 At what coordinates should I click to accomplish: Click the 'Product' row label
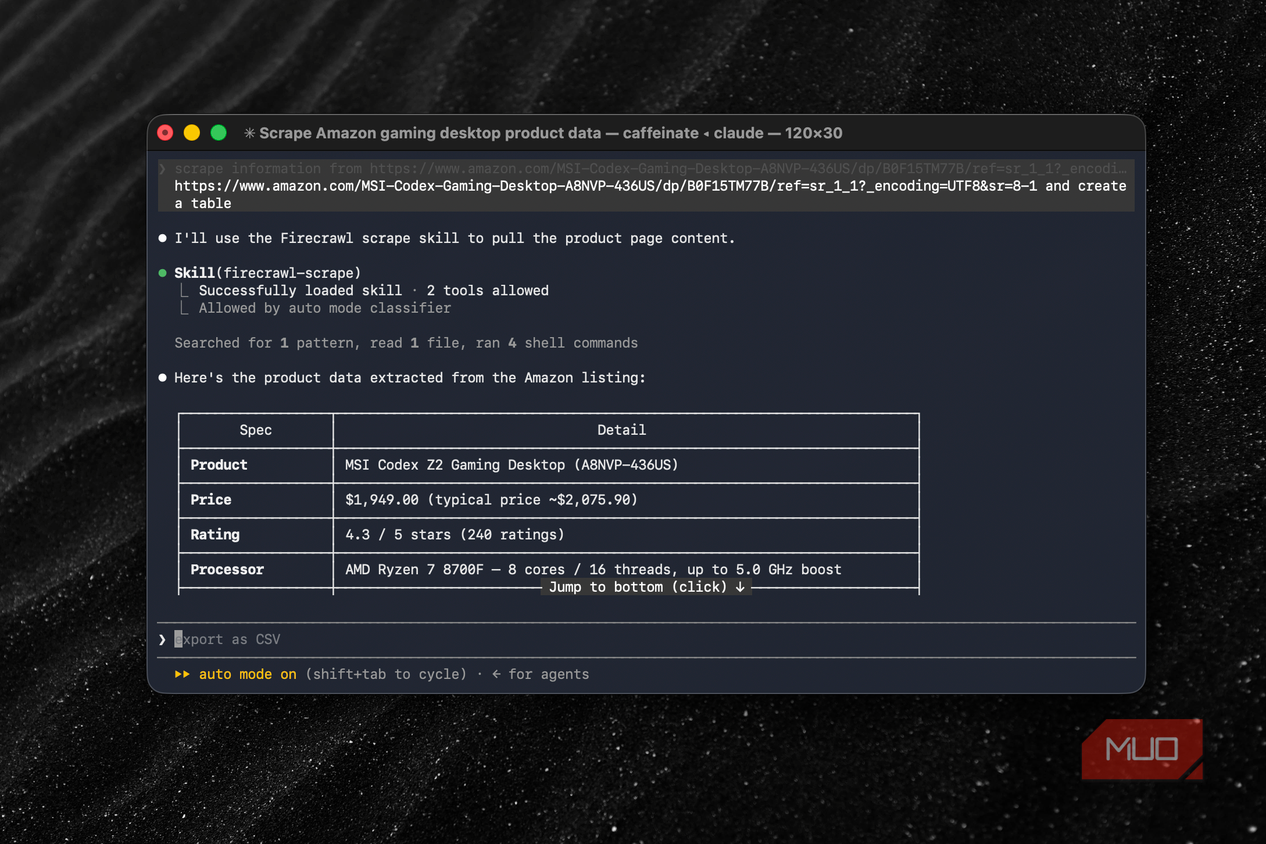coord(218,465)
